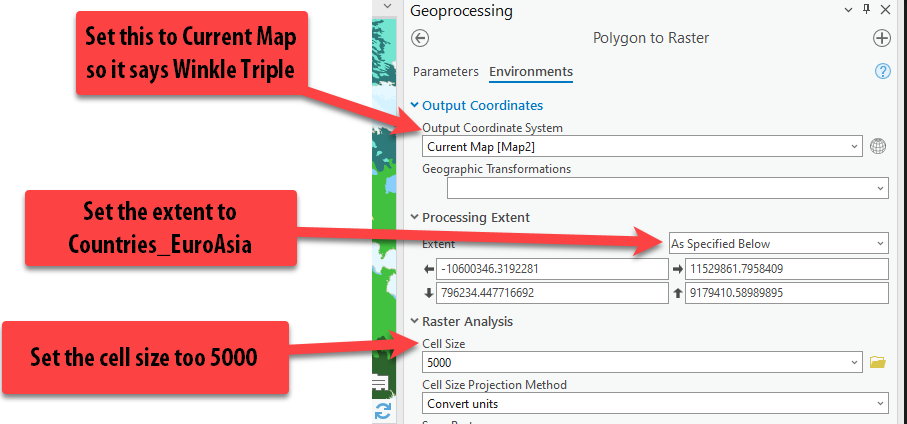Image resolution: width=907 pixels, height=424 pixels.
Task: Open Cell Size Projection Method dropdown
Action: (655, 404)
